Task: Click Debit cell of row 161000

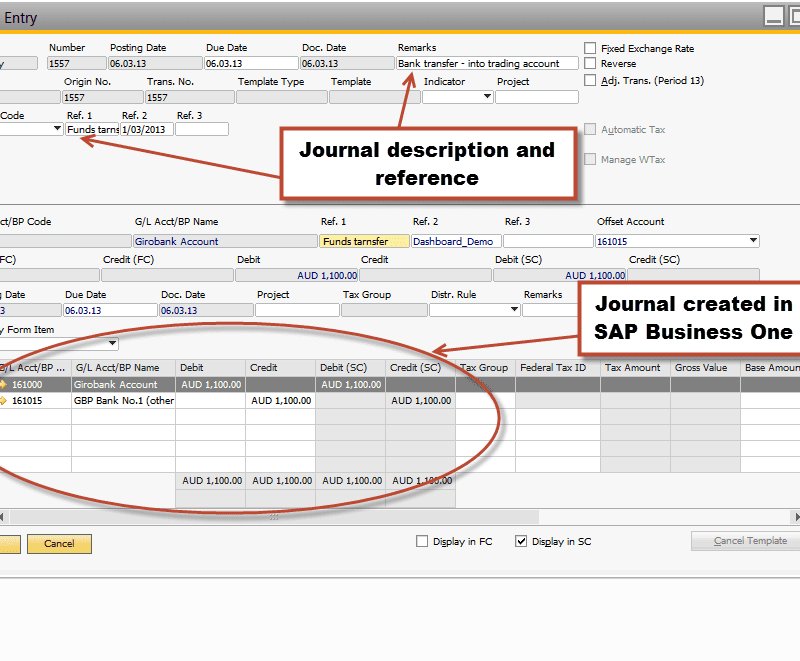Action: point(210,385)
